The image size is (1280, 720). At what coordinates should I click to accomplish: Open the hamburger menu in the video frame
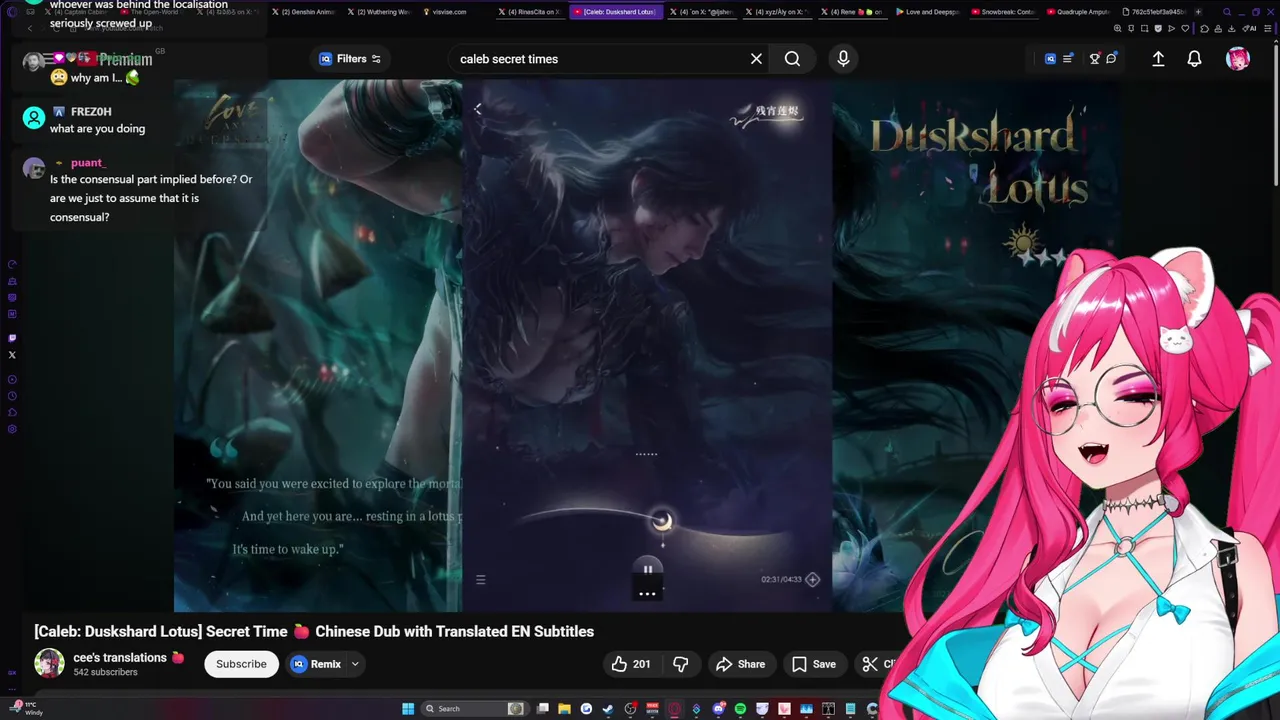tap(480, 580)
